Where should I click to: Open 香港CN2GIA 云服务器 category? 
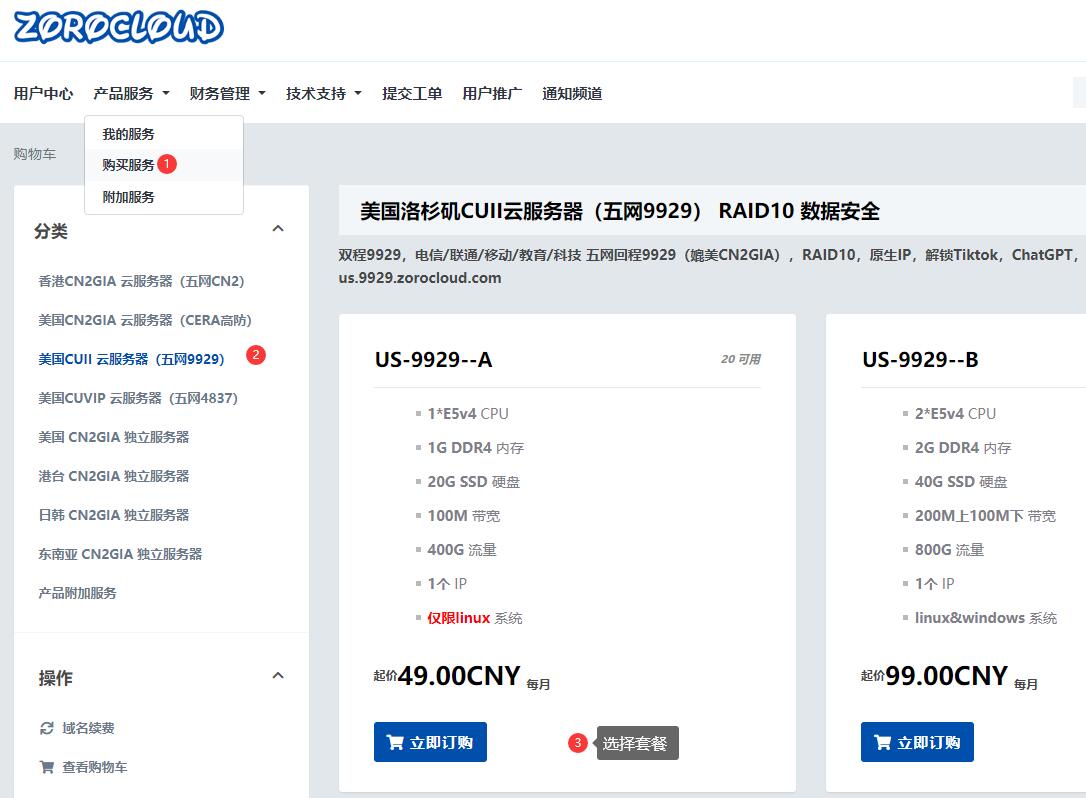coord(141,281)
